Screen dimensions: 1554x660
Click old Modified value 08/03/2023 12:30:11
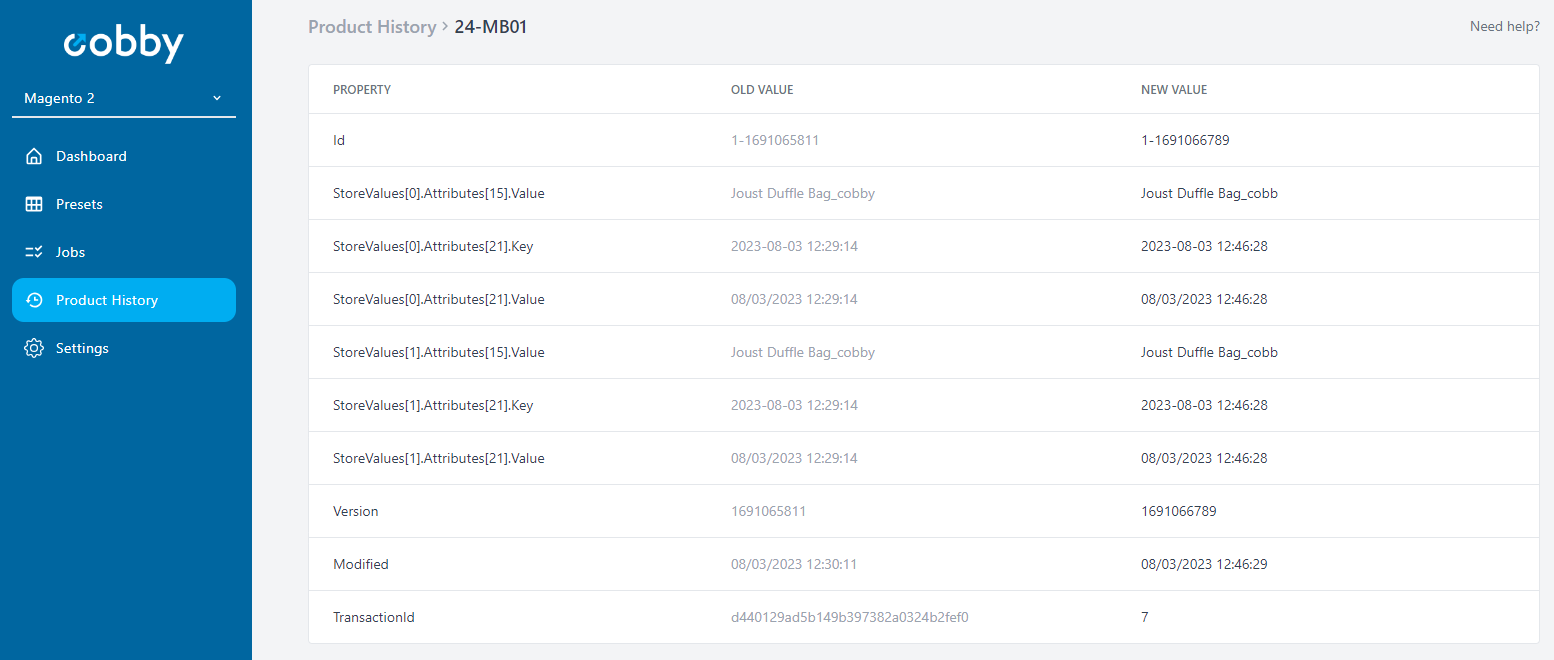point(794,565)
